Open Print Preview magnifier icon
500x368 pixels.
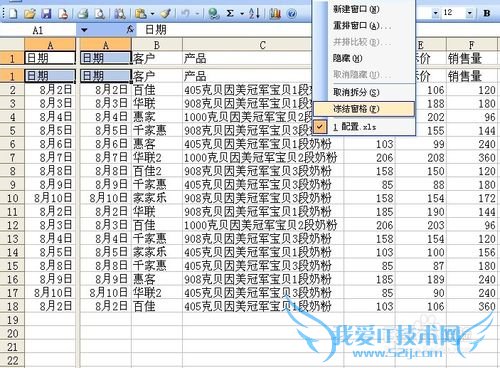99,14
